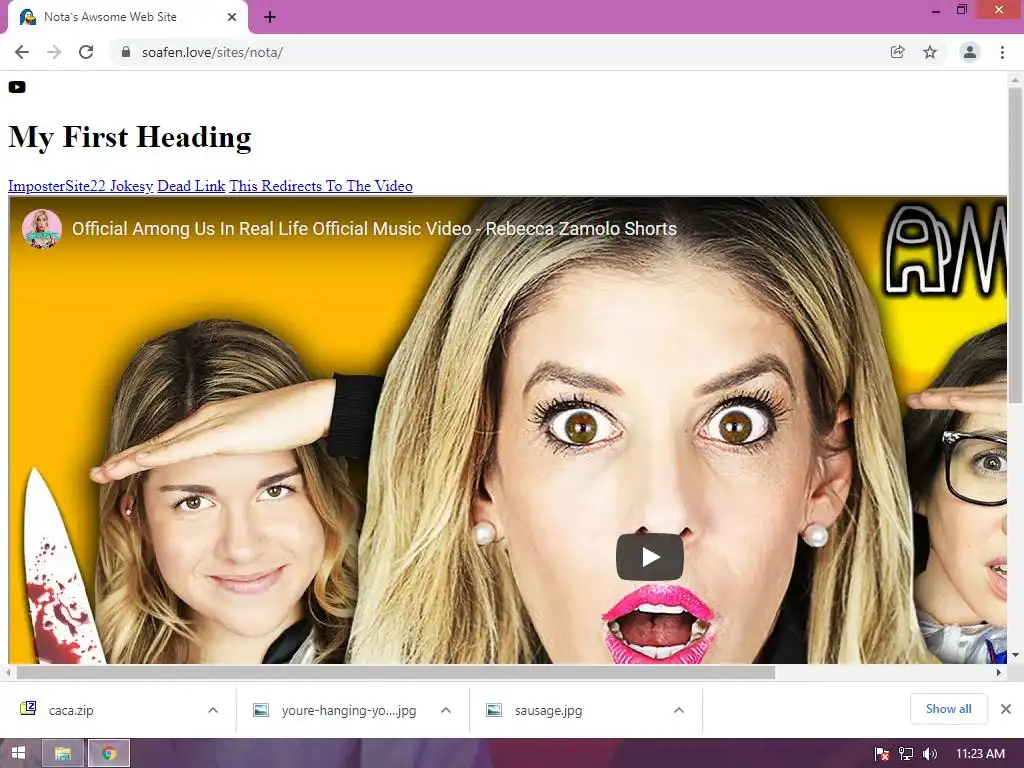This screenshot has height=768, width=1024.
Task: Close the downloads bar
Action: point(1006,709)
